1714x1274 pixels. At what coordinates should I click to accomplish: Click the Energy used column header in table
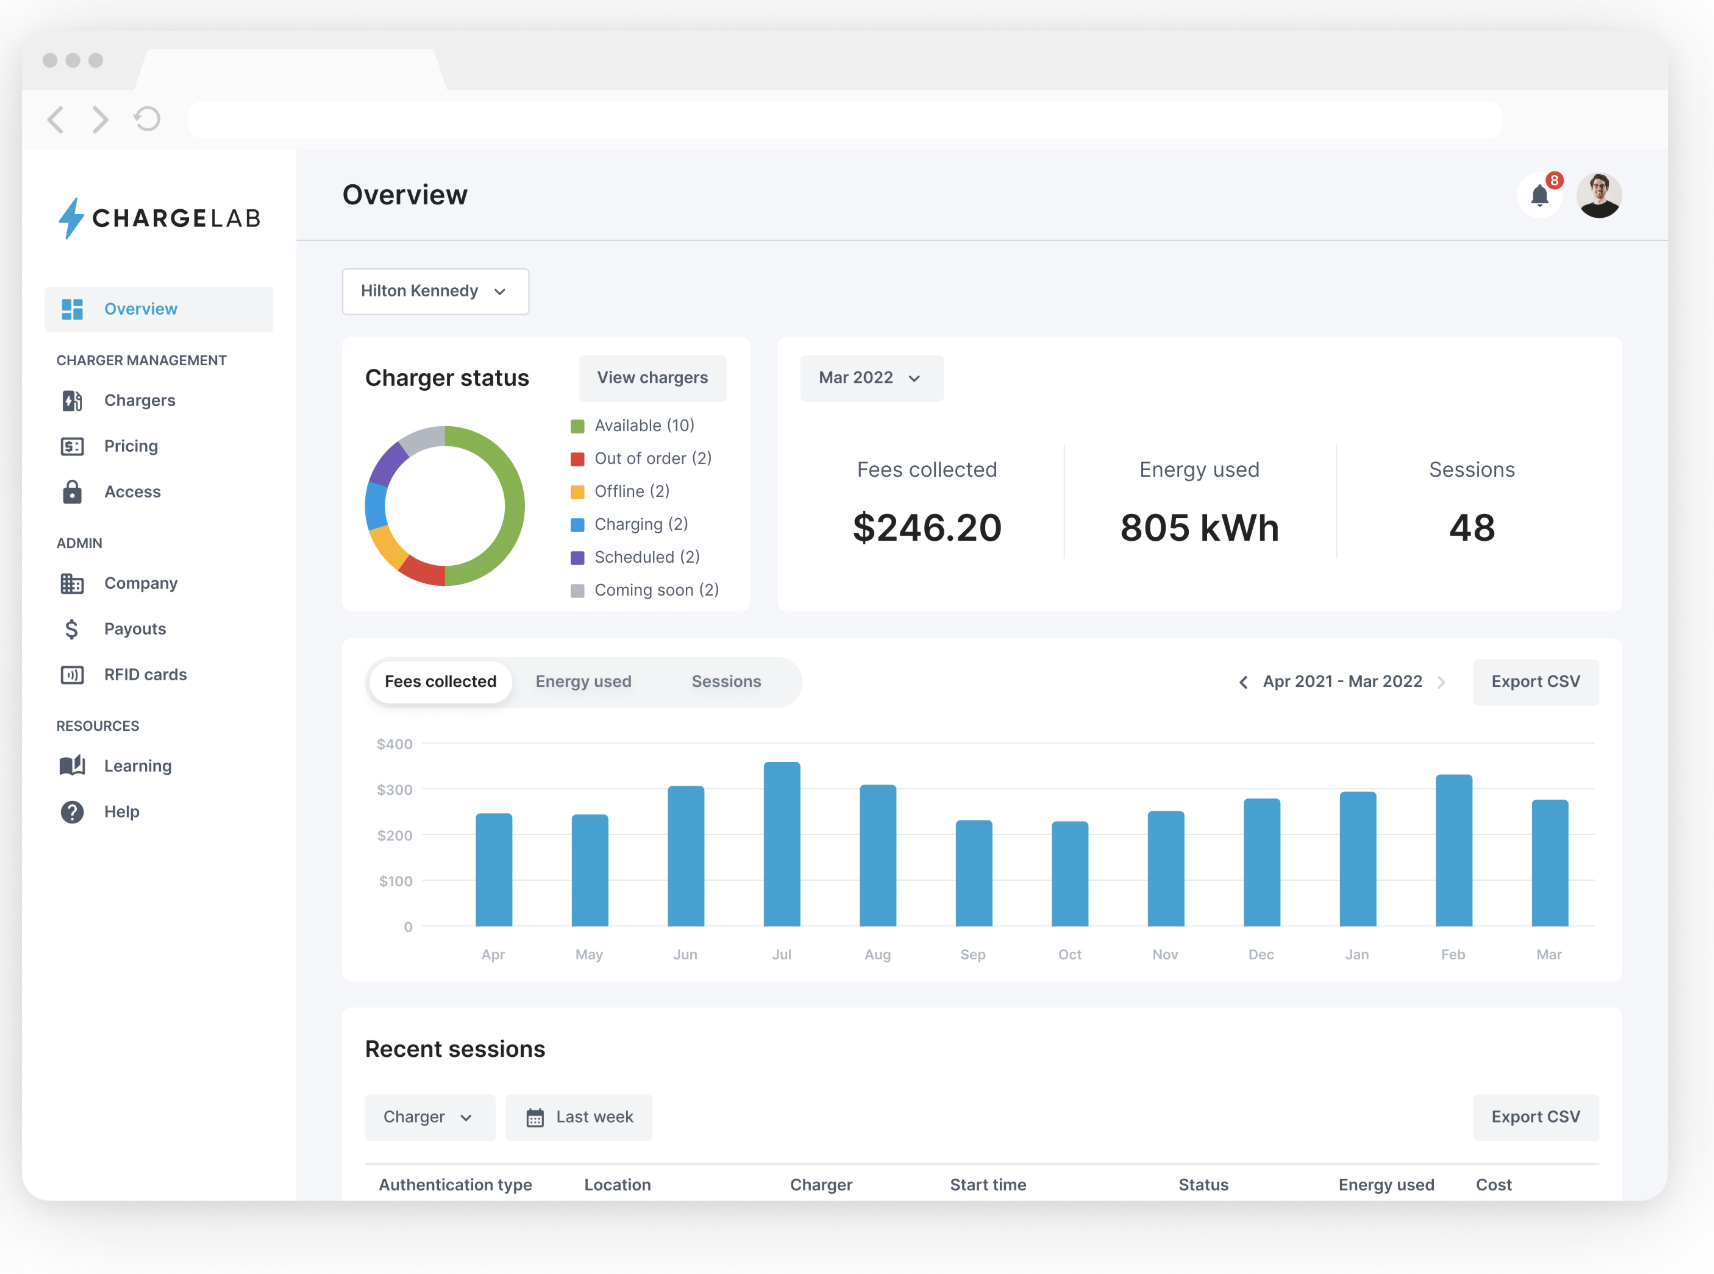(x=1386, y=1185)
